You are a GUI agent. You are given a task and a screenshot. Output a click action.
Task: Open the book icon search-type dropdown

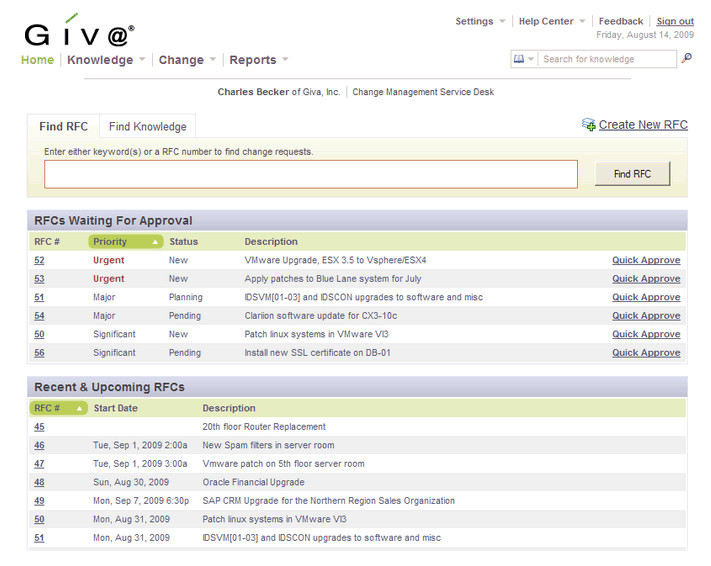click(x=524, y=59)
